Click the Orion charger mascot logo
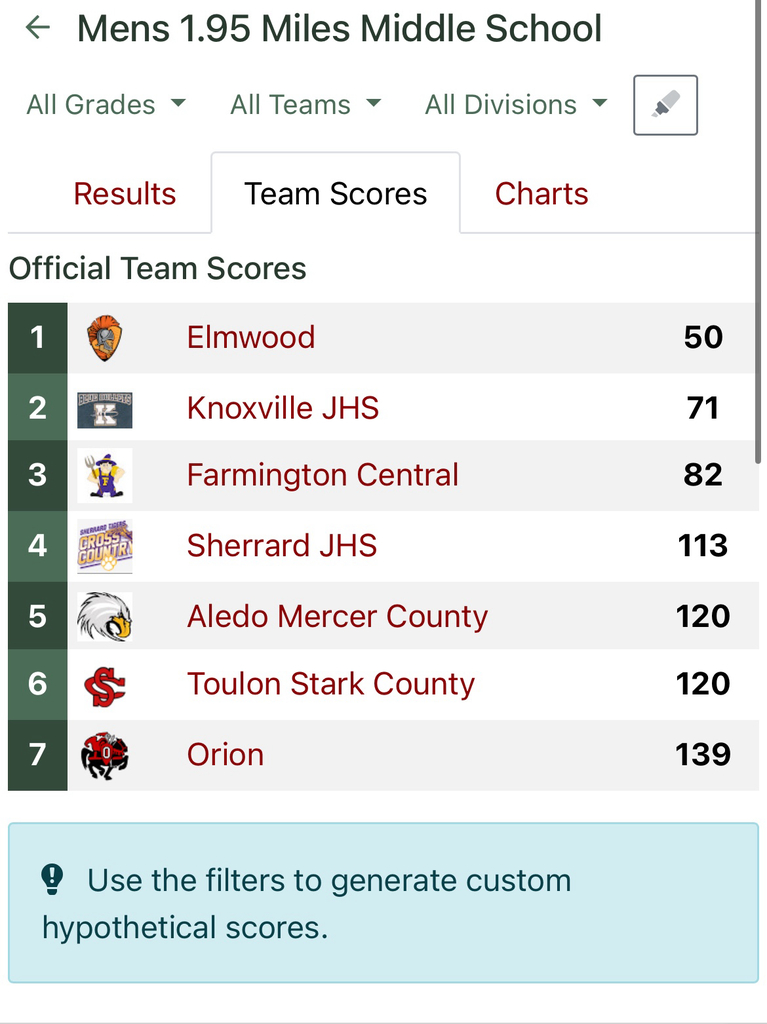Viewport: 767px width, 1024px height. click(105, 756)
